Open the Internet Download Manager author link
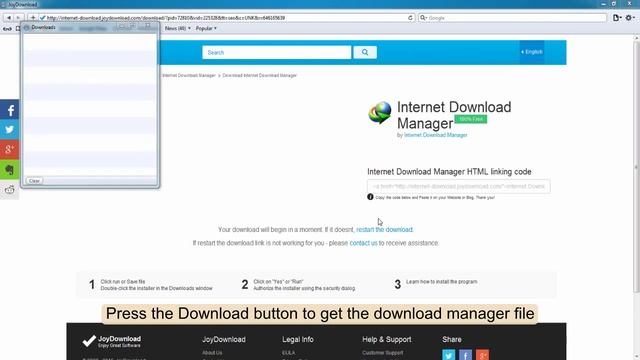Image resolution: width=640 pixels, height=360 pixels. (x=436, y=135)
